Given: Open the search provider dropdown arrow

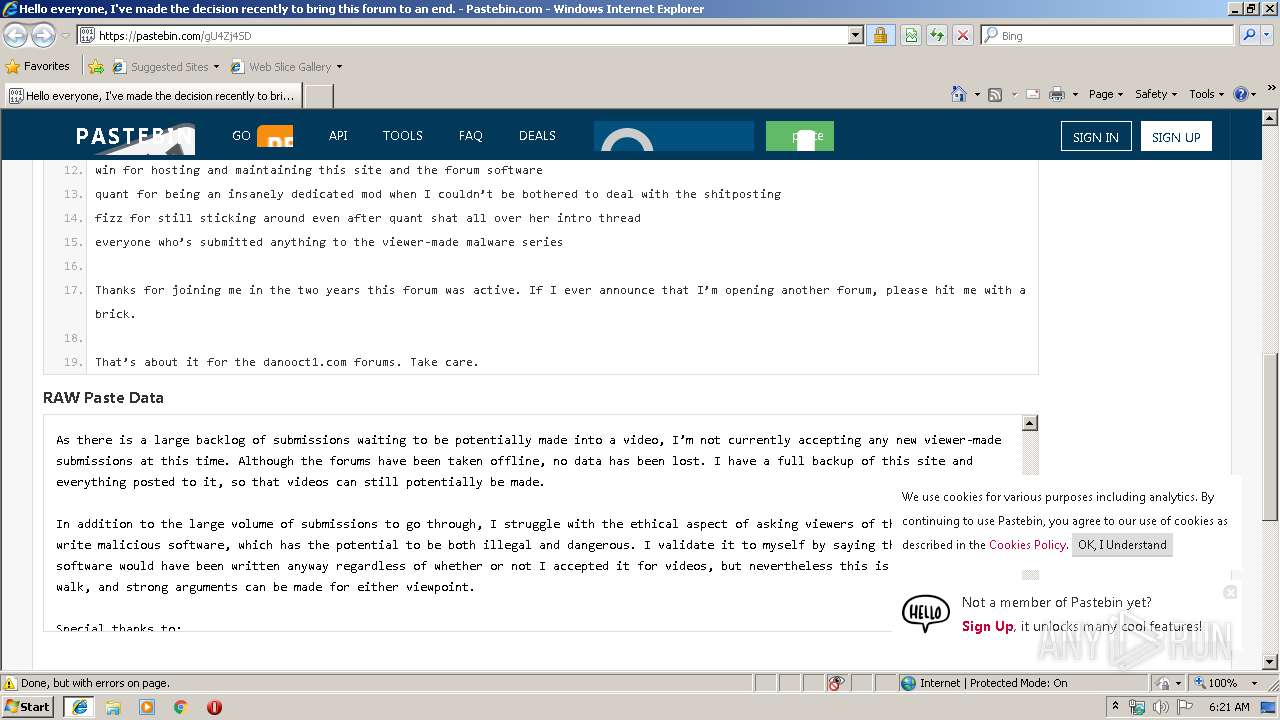Looking at the screenshot, I should click(x=1269, y=35).
